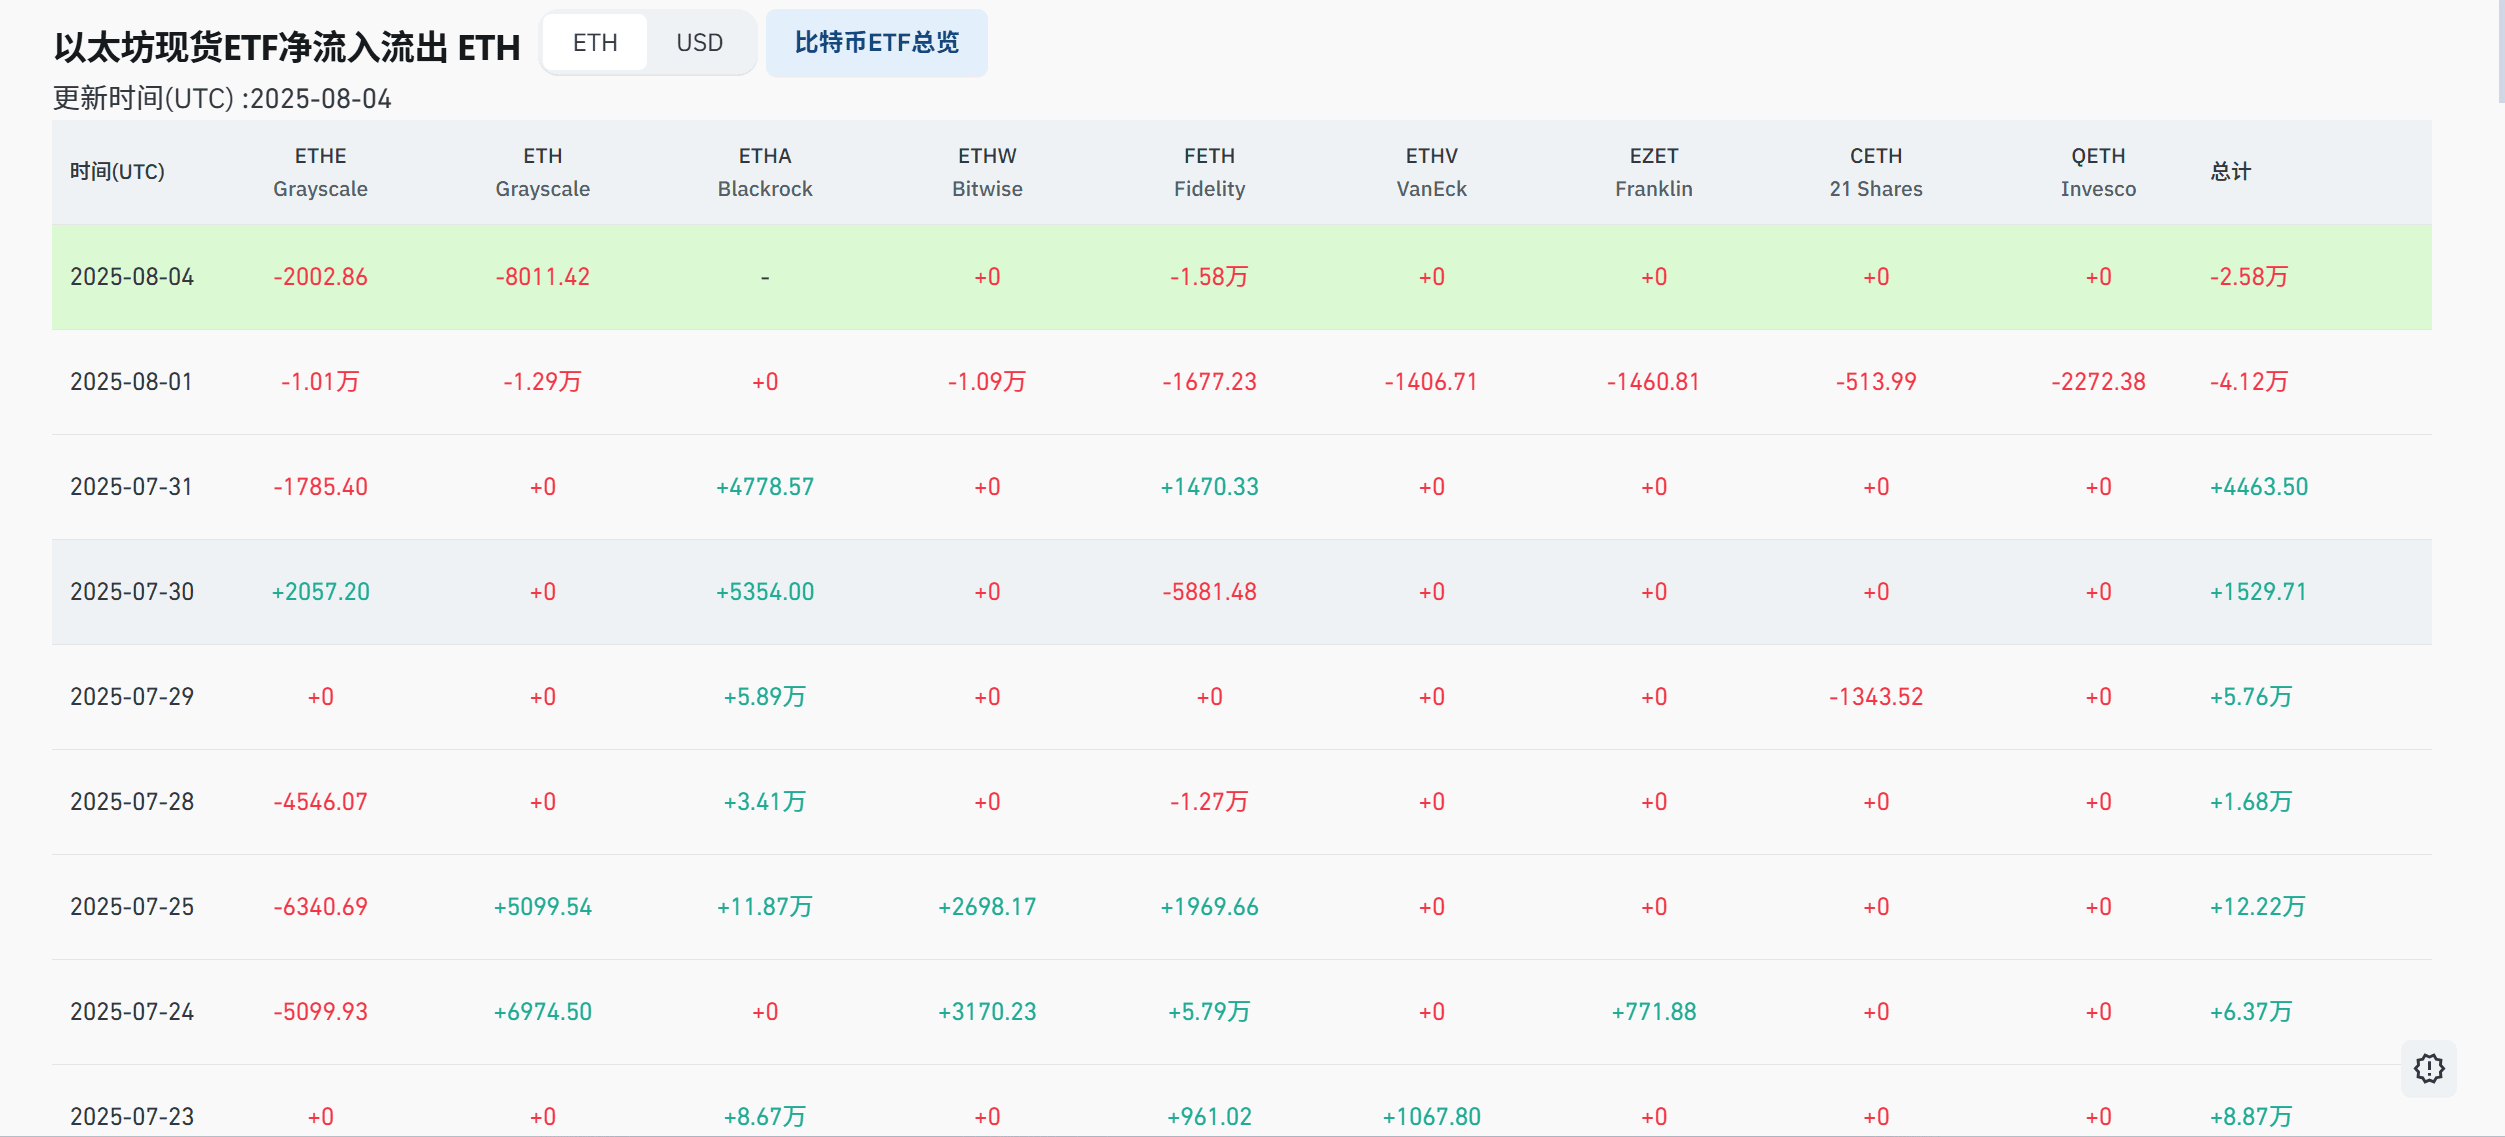Viewport: 2505px width, 1137px height.
Task: Click the FETH Fidelity column header
Action: tap(1209, 172)
